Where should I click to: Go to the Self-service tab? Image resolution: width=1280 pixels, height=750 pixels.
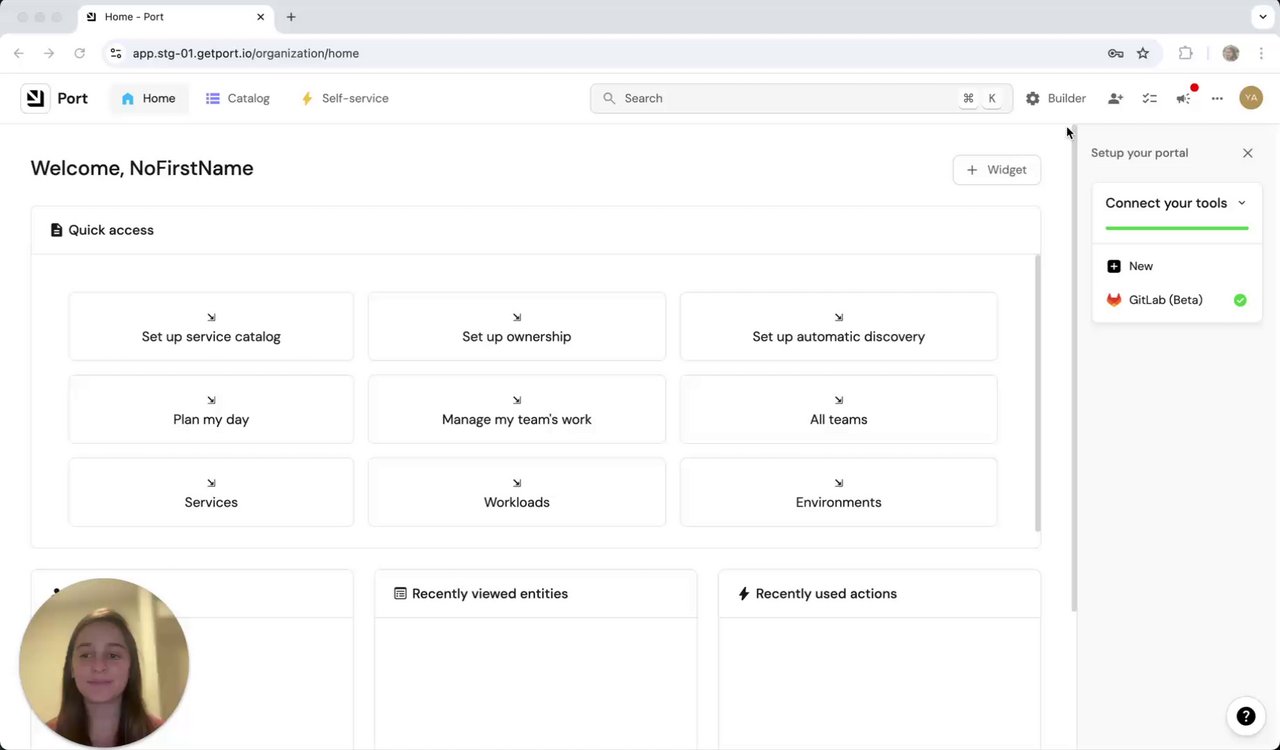[x=345, y=98]
